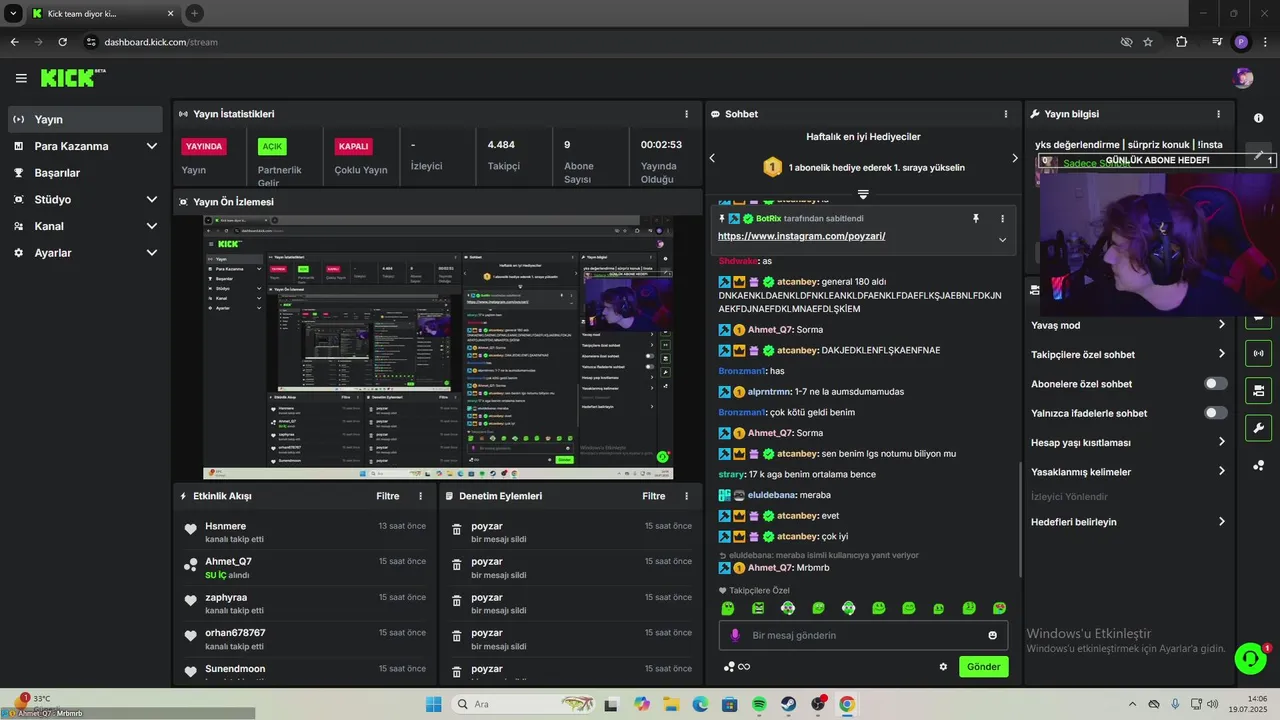
Task: Click the Yayın Ön İzlemesi preview
Action: pyautogui.click(x=438, y=348)
